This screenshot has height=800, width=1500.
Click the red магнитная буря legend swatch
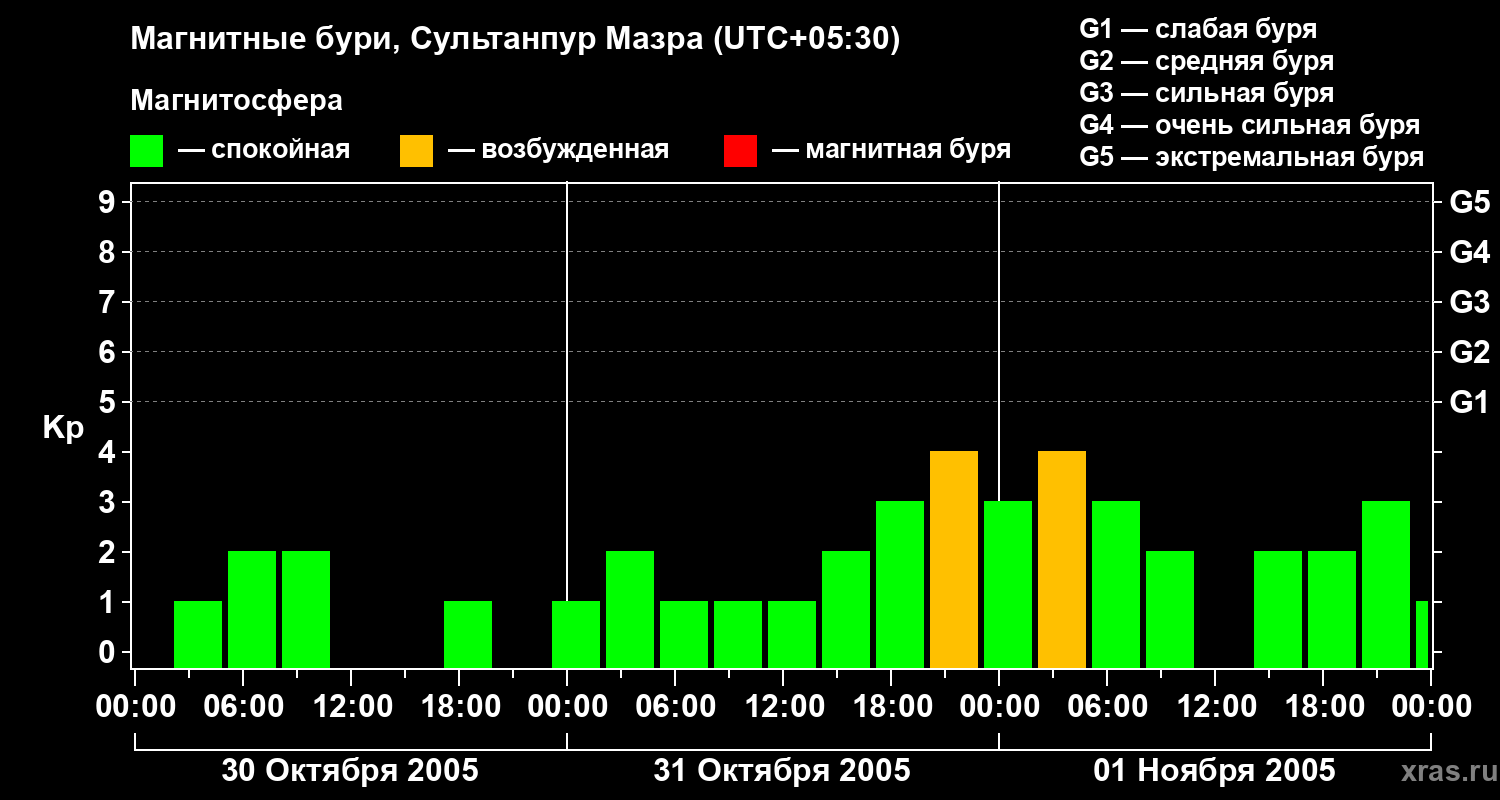point(740,151)
